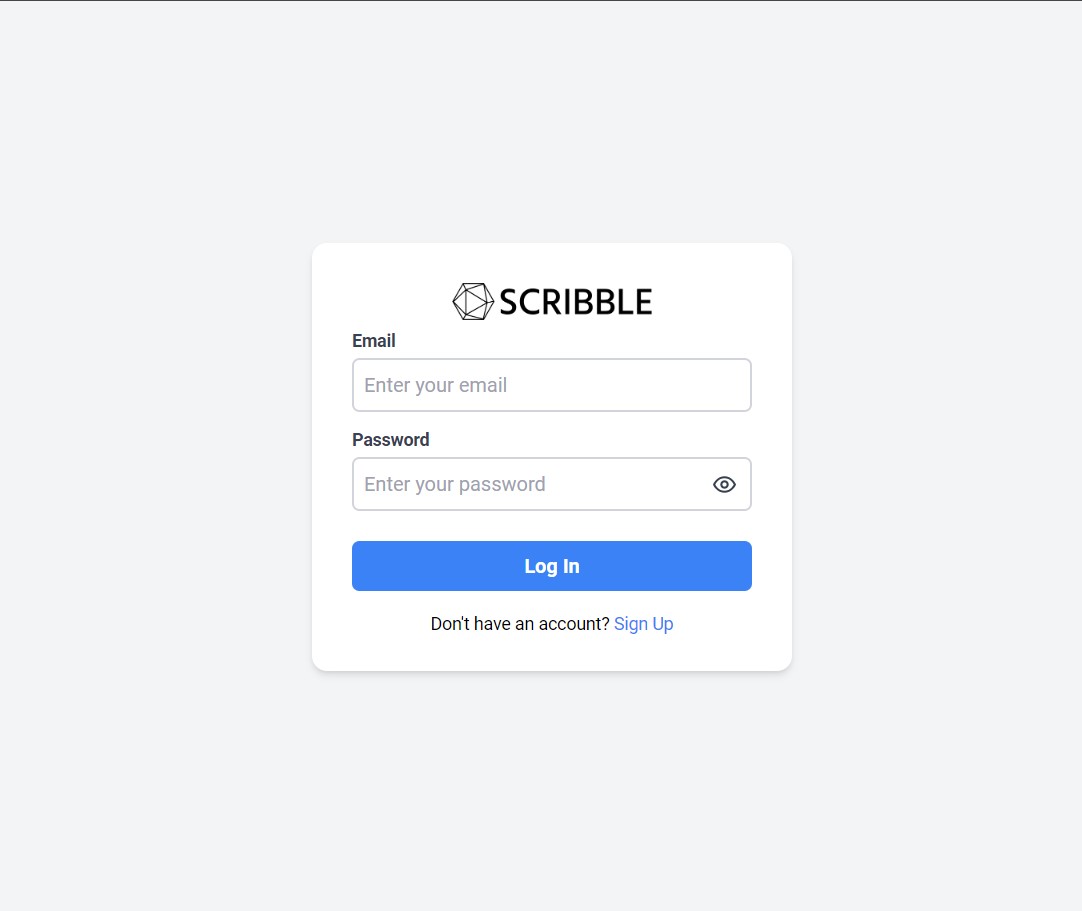This screenshot has height=911, width=1082.
Task: Toggle password visibility with the eye icon
Action: pos(723,484)
